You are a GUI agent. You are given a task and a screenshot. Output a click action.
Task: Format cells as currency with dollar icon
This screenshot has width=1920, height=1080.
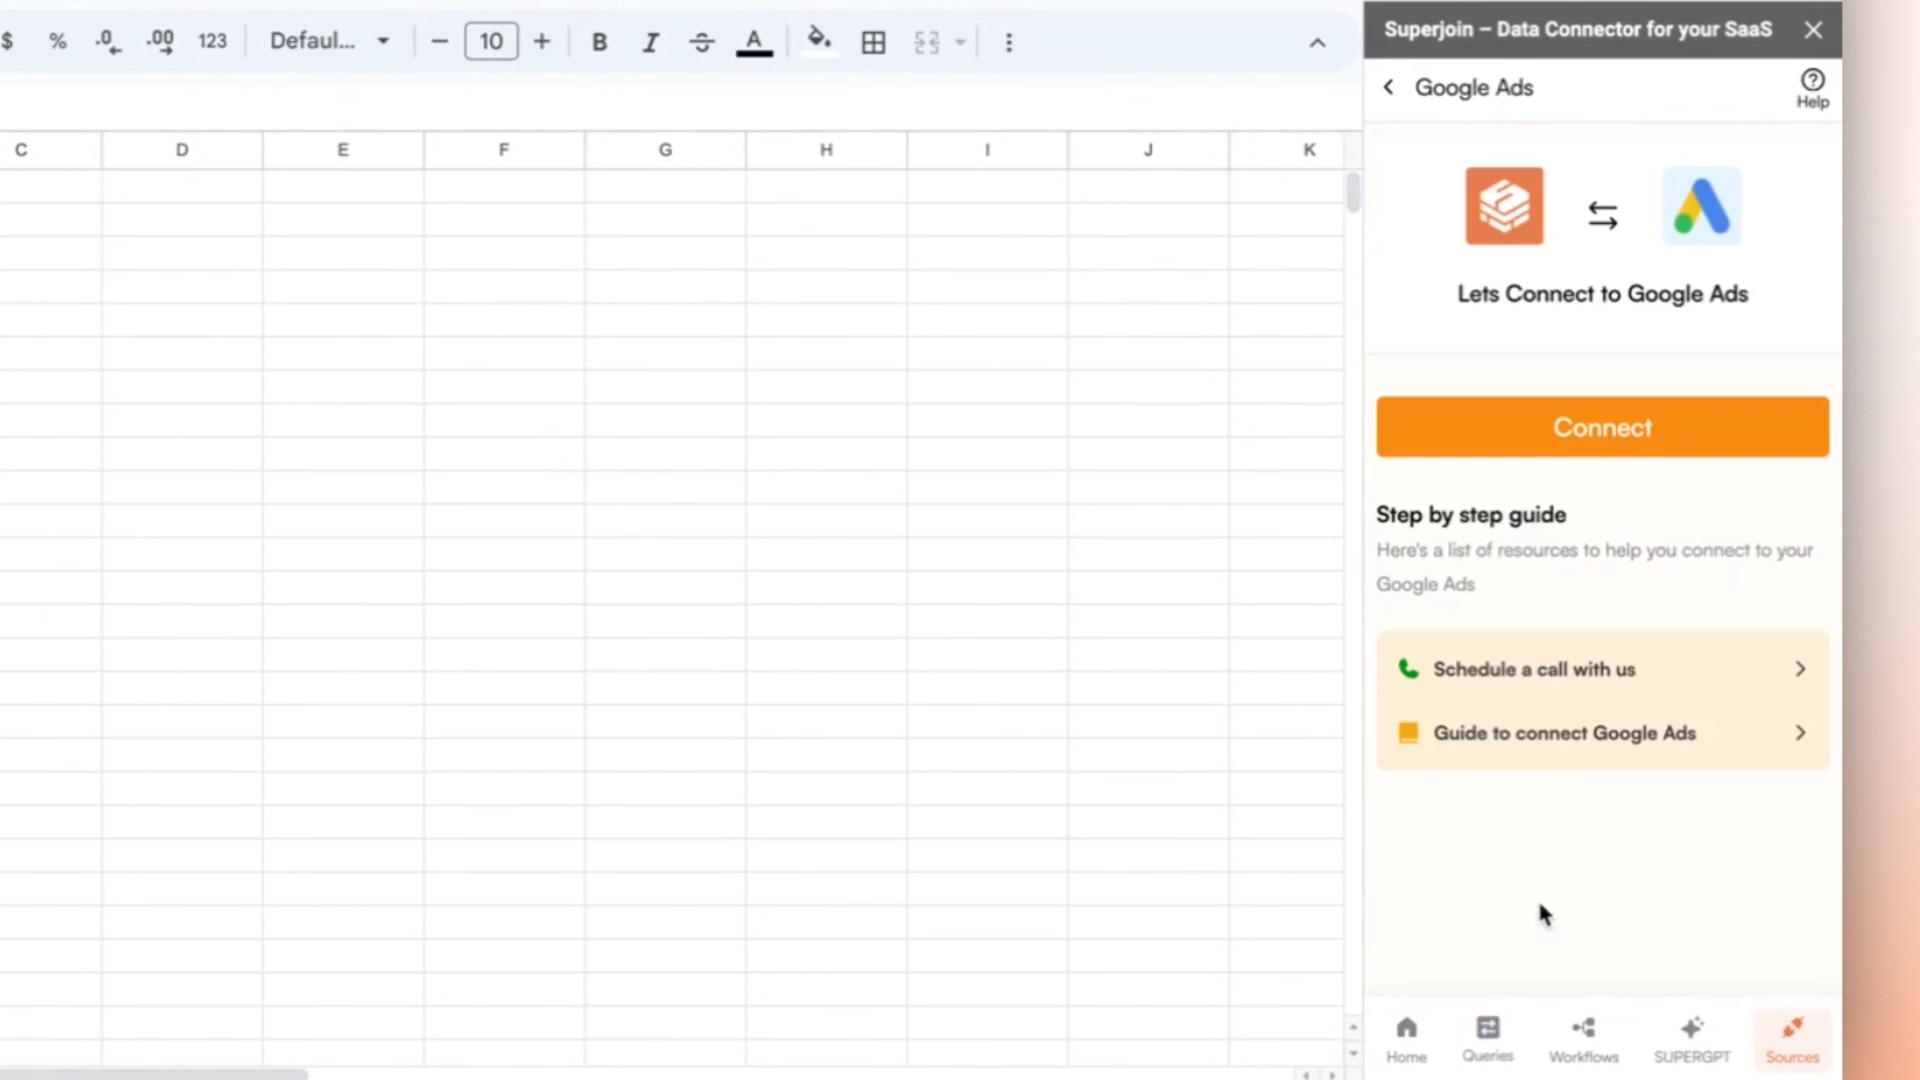(7, 41)
